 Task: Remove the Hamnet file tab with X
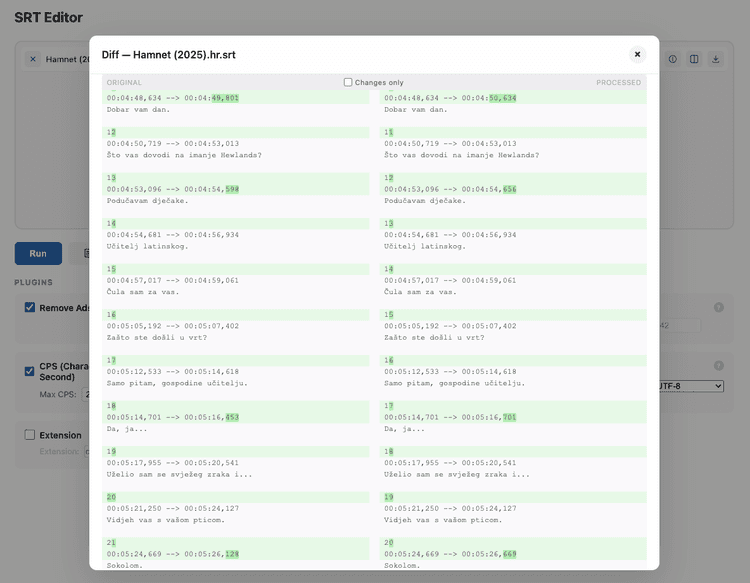[33, 59]
